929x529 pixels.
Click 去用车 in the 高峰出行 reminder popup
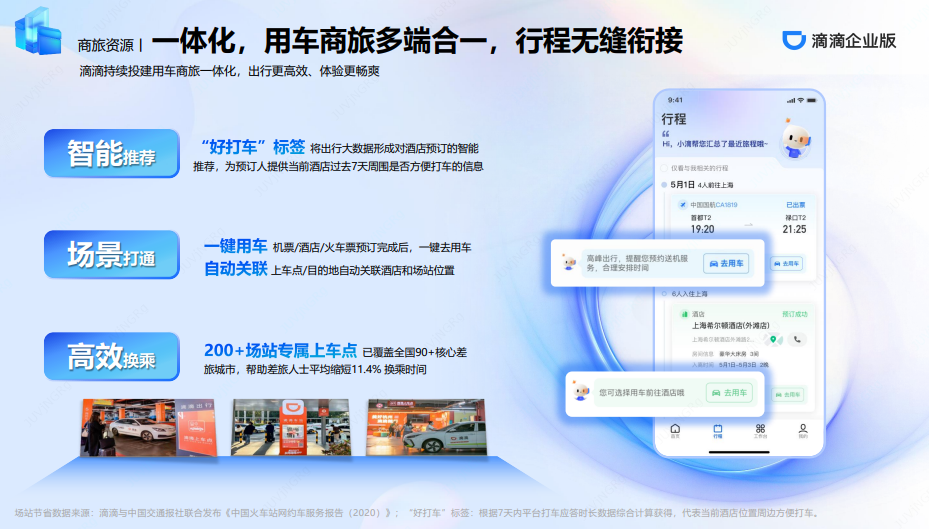[x=727, y=264]
